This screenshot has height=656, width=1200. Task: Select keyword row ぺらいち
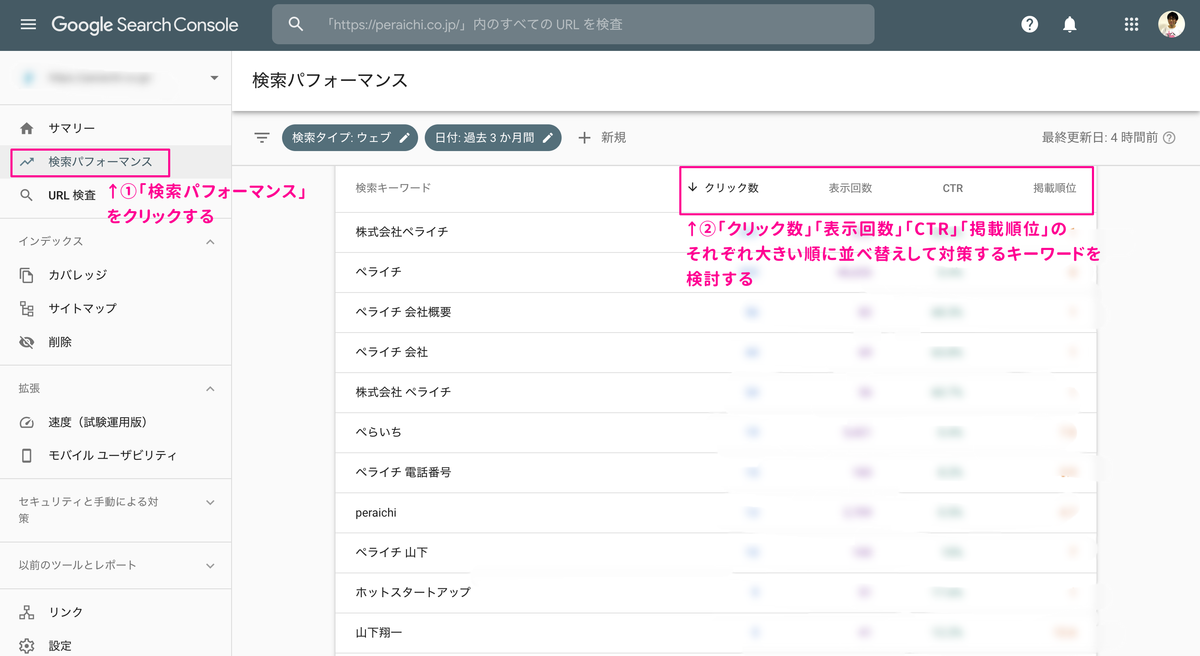[715, 432]
